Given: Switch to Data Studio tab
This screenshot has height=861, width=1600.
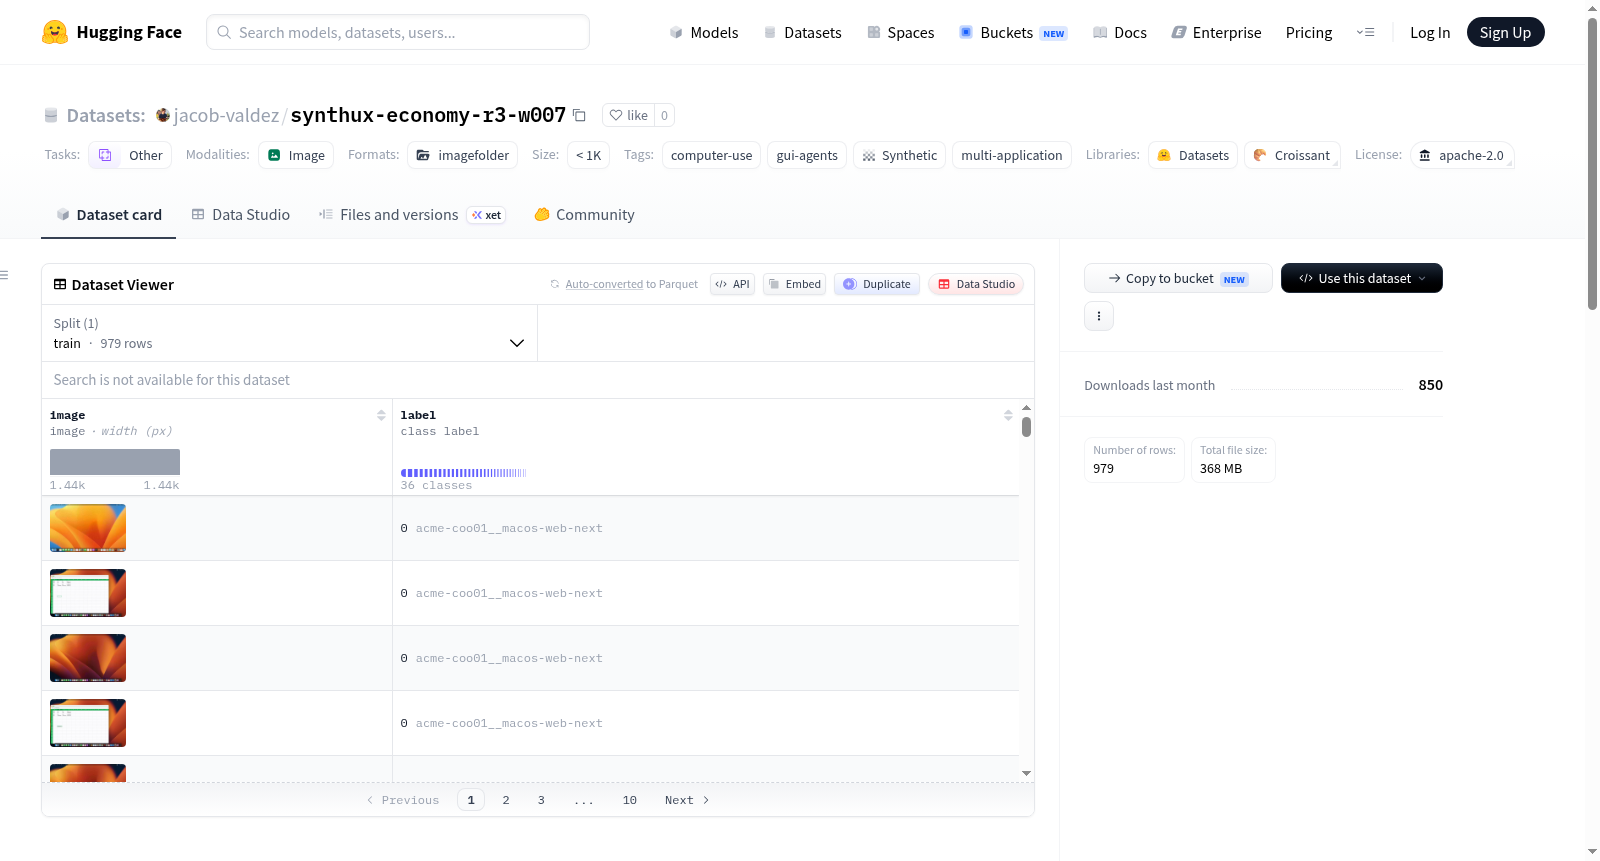Looking at the screenshot, I should point(241,214).
